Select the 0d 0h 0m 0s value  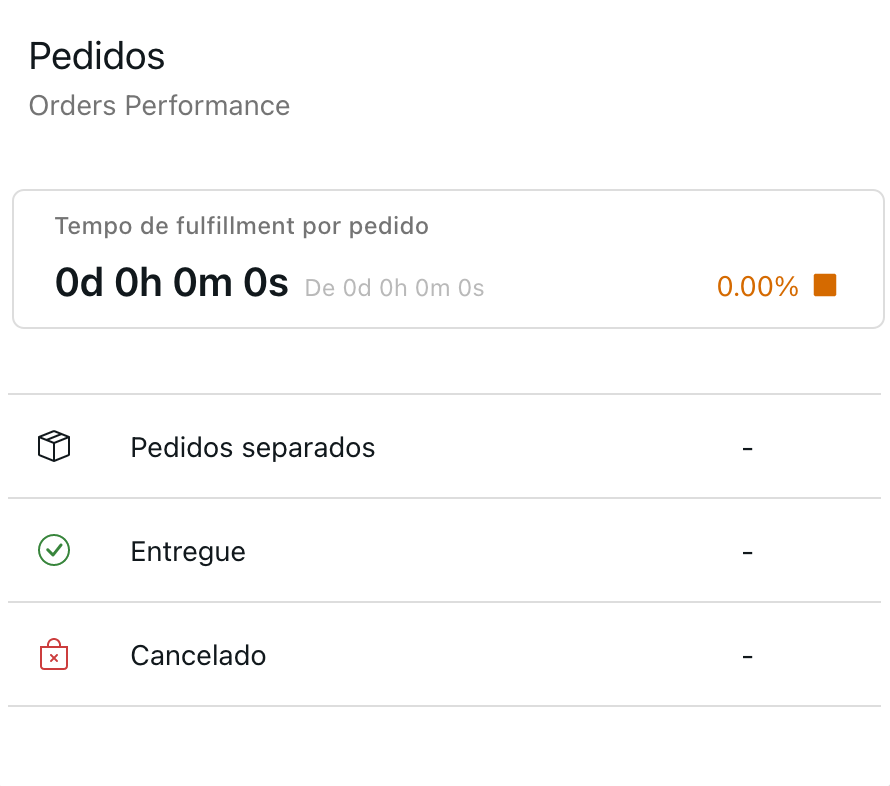pyautogui.click(x=171, y=283)
